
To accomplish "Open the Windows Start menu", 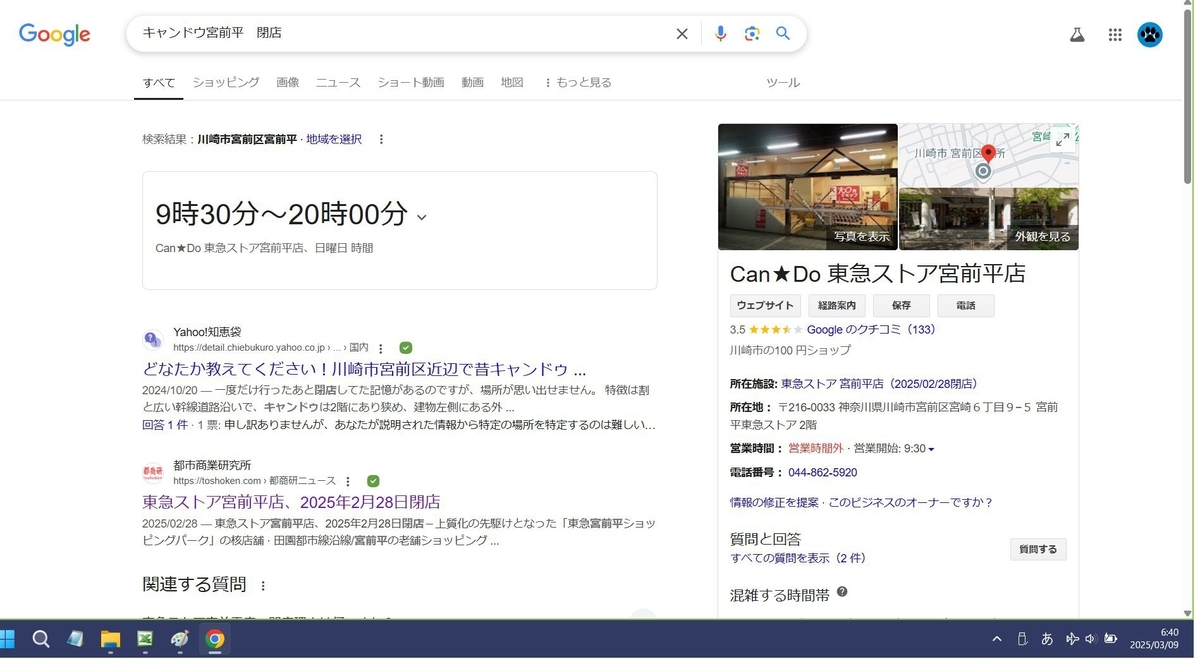I will tap(8, 639).
